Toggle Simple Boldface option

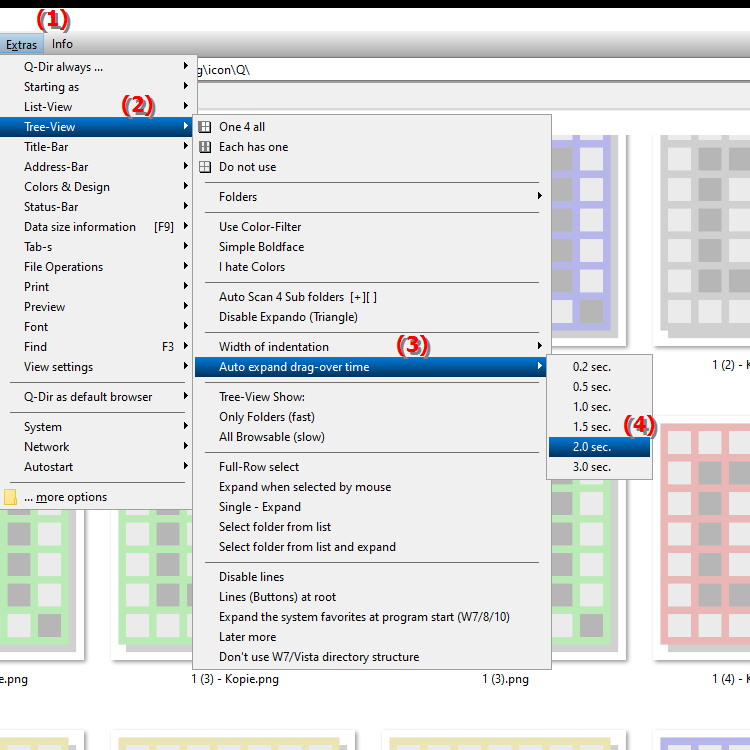click(x=372, y=247)
